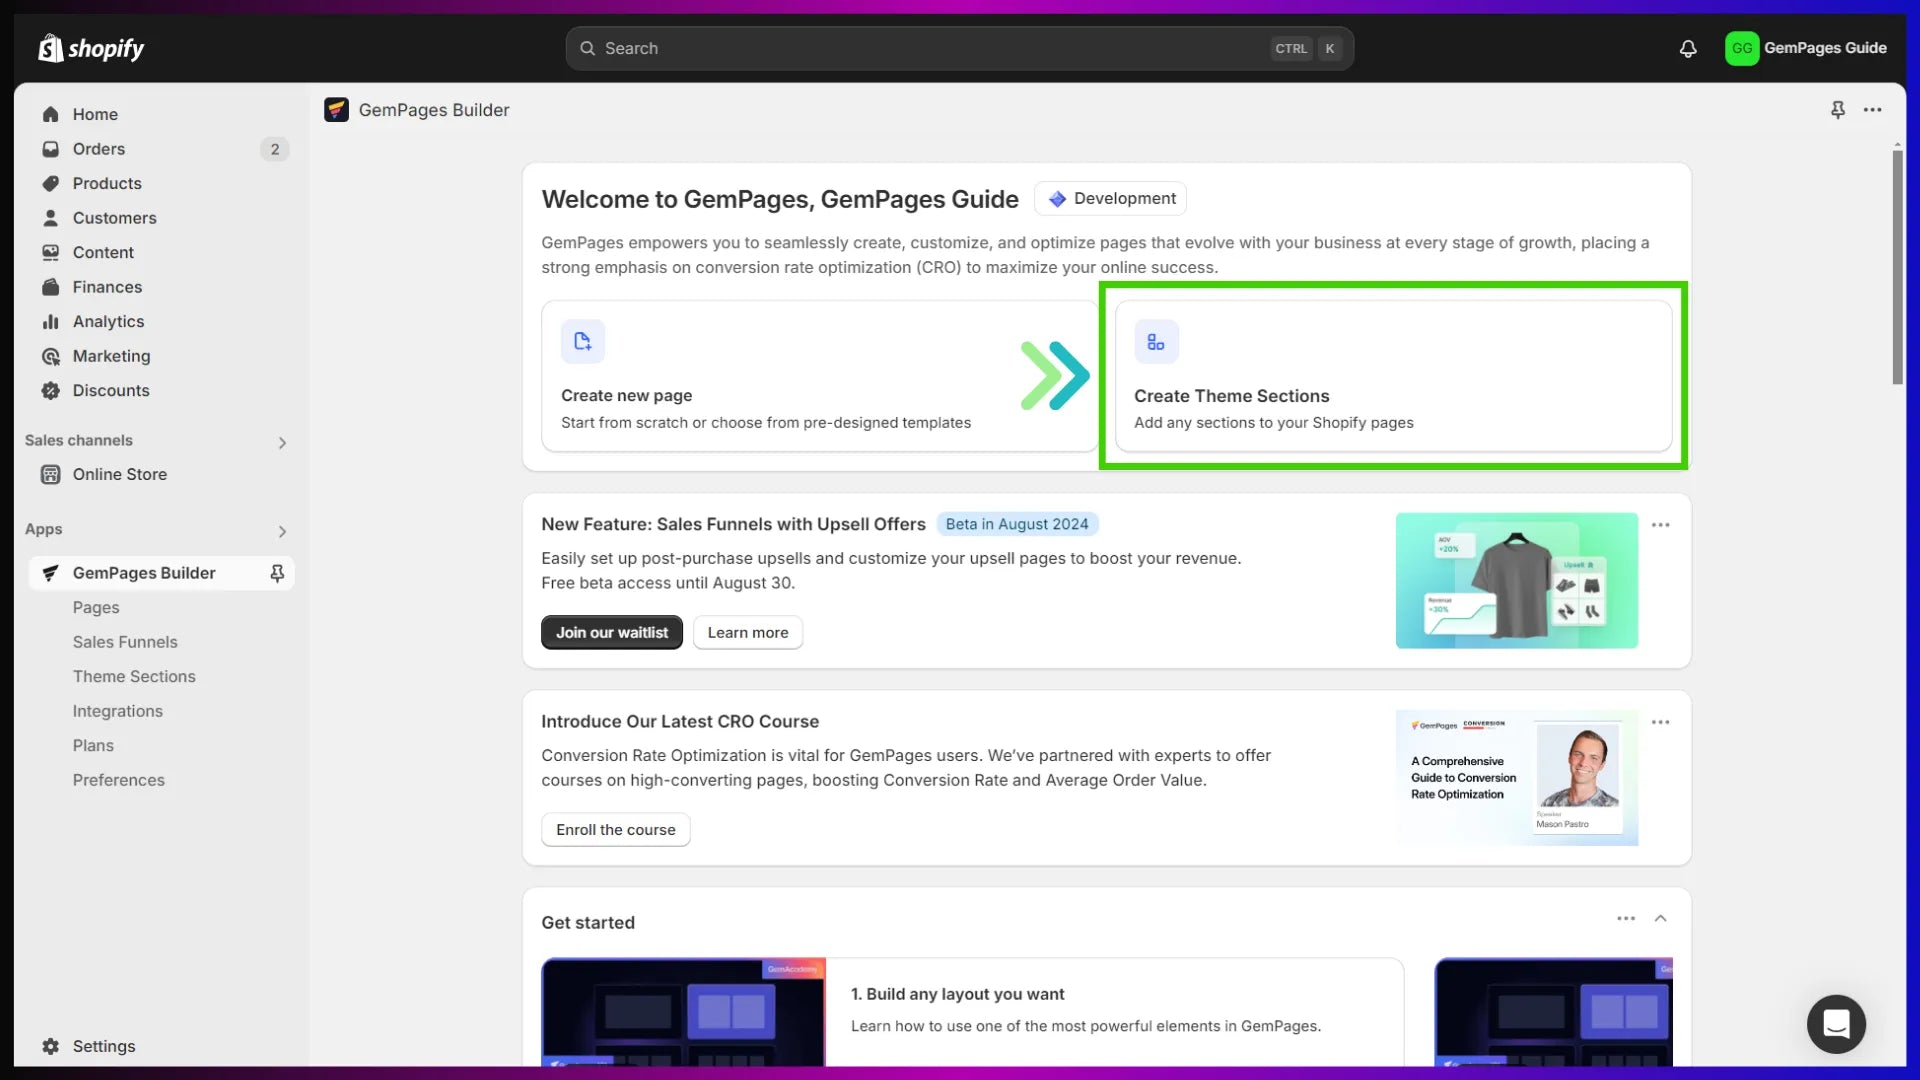Click the page vertical scrollbar
The height and width of the screenshot is (1080, 1920).
click(1897, 265)
